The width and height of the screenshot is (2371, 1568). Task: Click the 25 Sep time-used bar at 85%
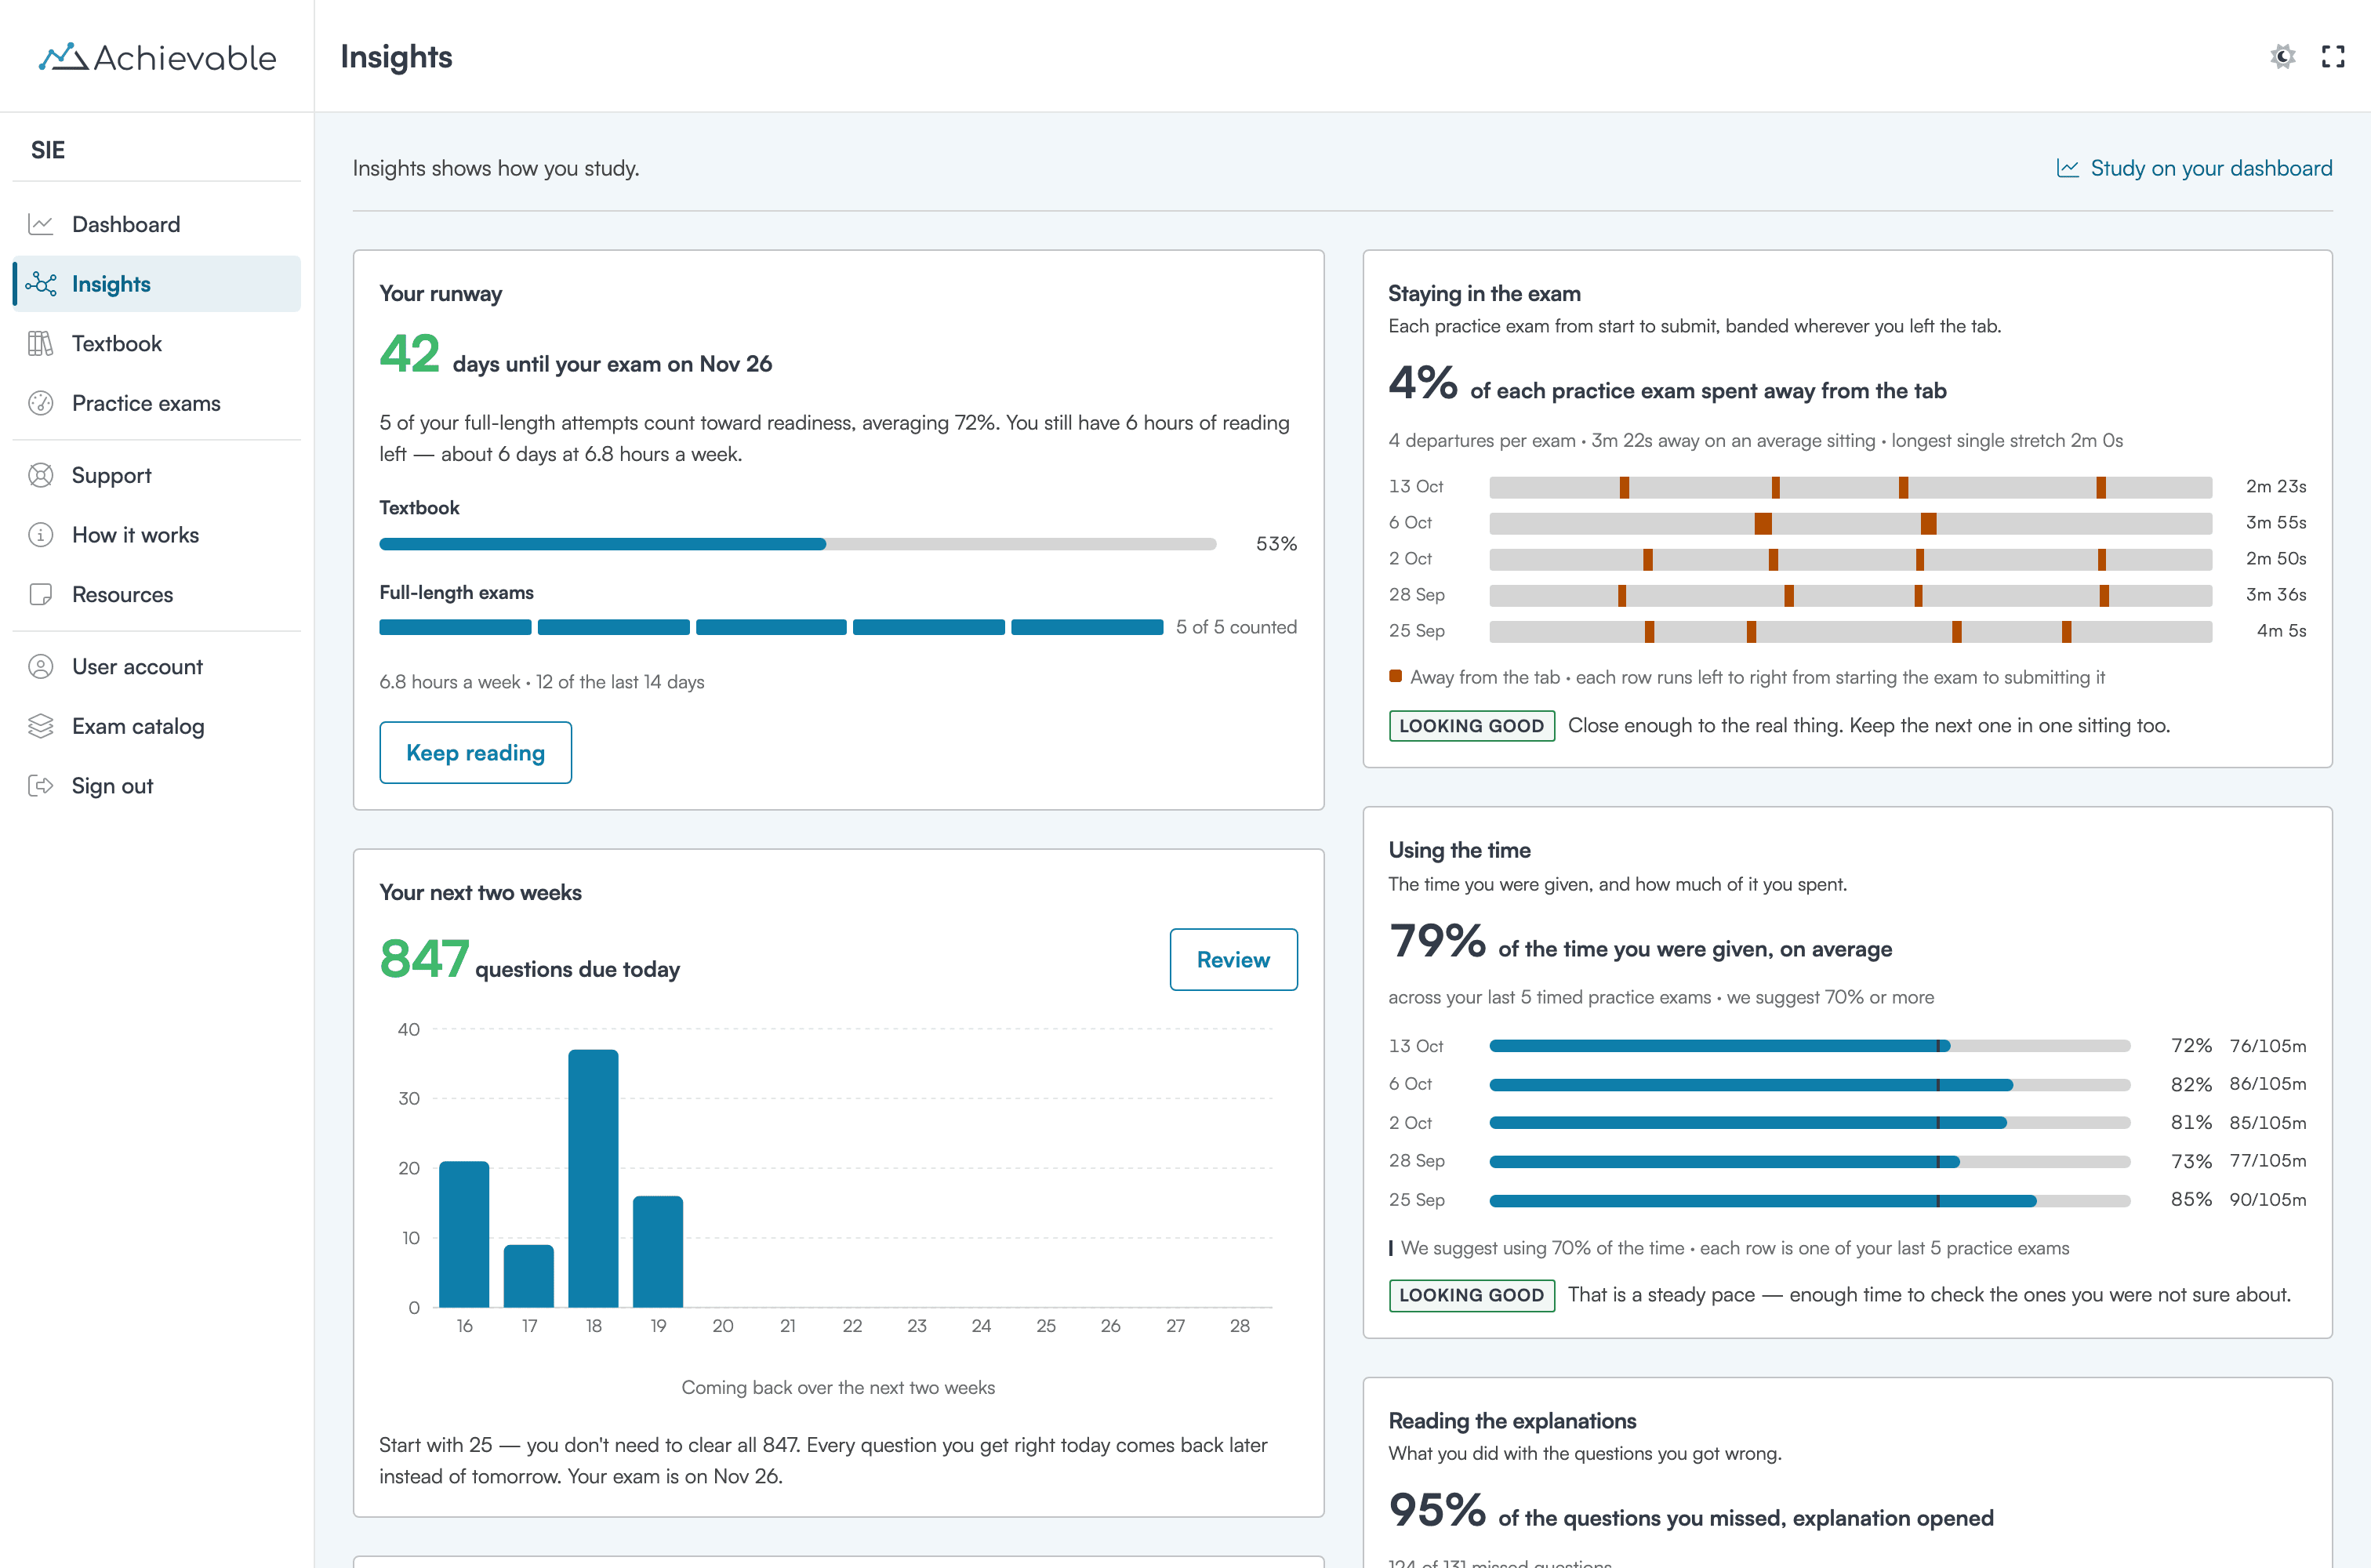(x=1809, y=1200)
